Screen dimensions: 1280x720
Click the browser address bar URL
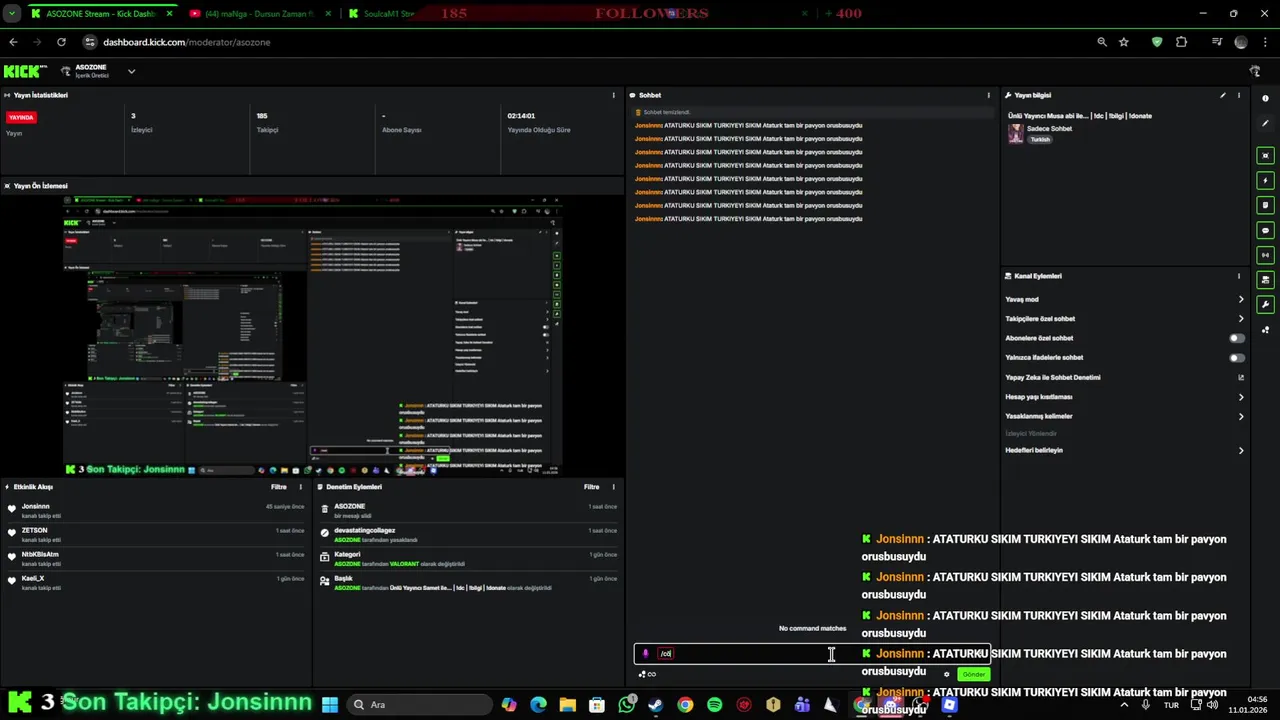click(186, 42)
